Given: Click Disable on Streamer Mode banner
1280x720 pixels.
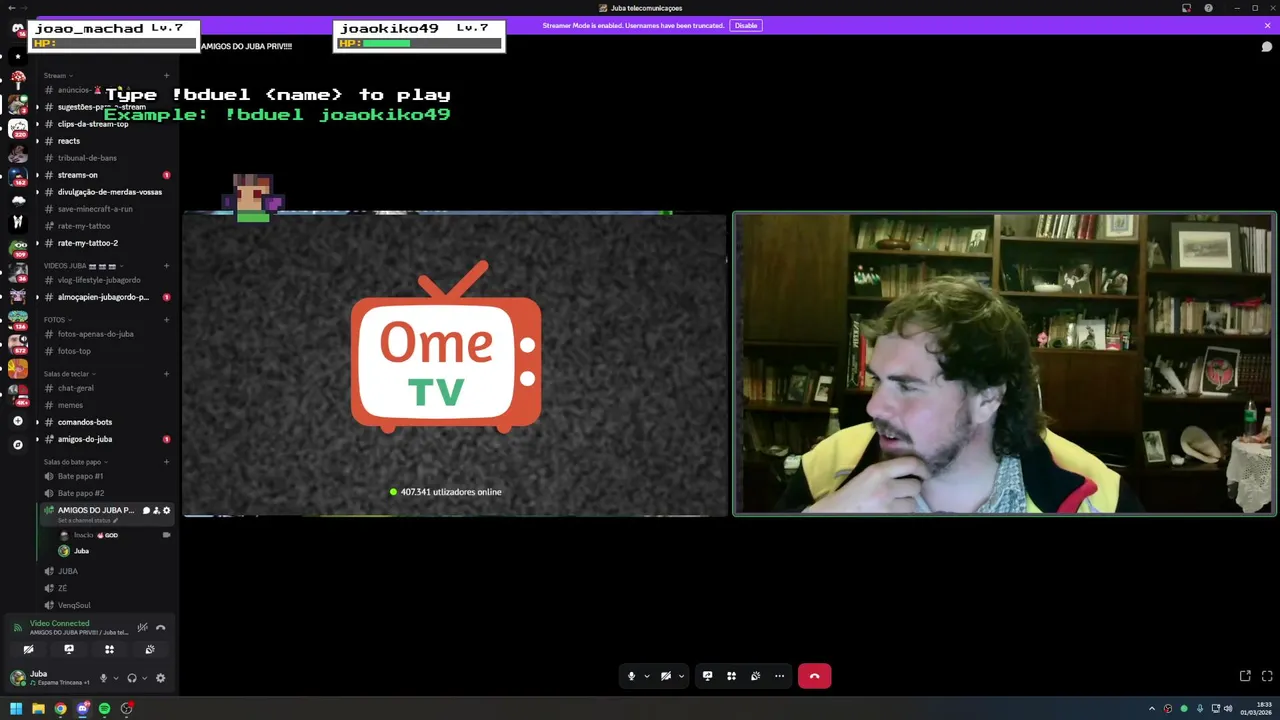Looking at the screenshot, I should [746, 25].
